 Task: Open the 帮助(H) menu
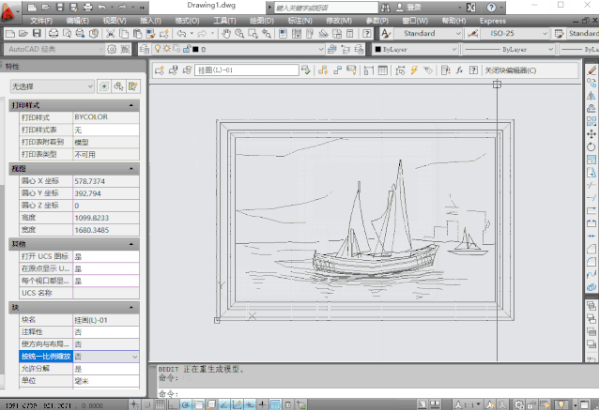click(453, 21)
